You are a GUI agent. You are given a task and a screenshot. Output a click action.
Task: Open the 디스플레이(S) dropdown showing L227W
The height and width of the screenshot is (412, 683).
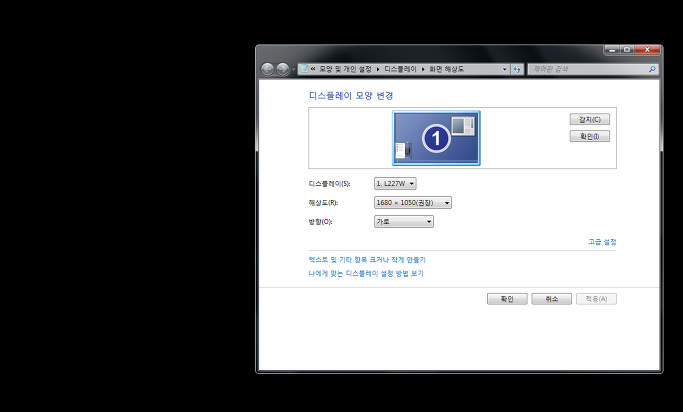pyautogui.click(x=395, y=184)
